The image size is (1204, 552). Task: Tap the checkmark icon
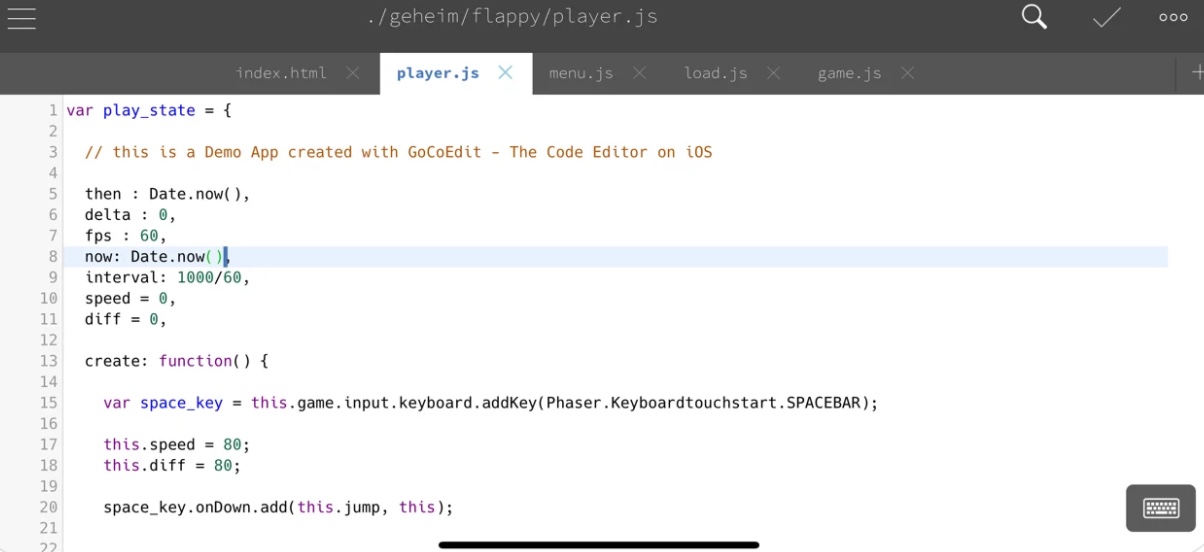[1106, 17]
